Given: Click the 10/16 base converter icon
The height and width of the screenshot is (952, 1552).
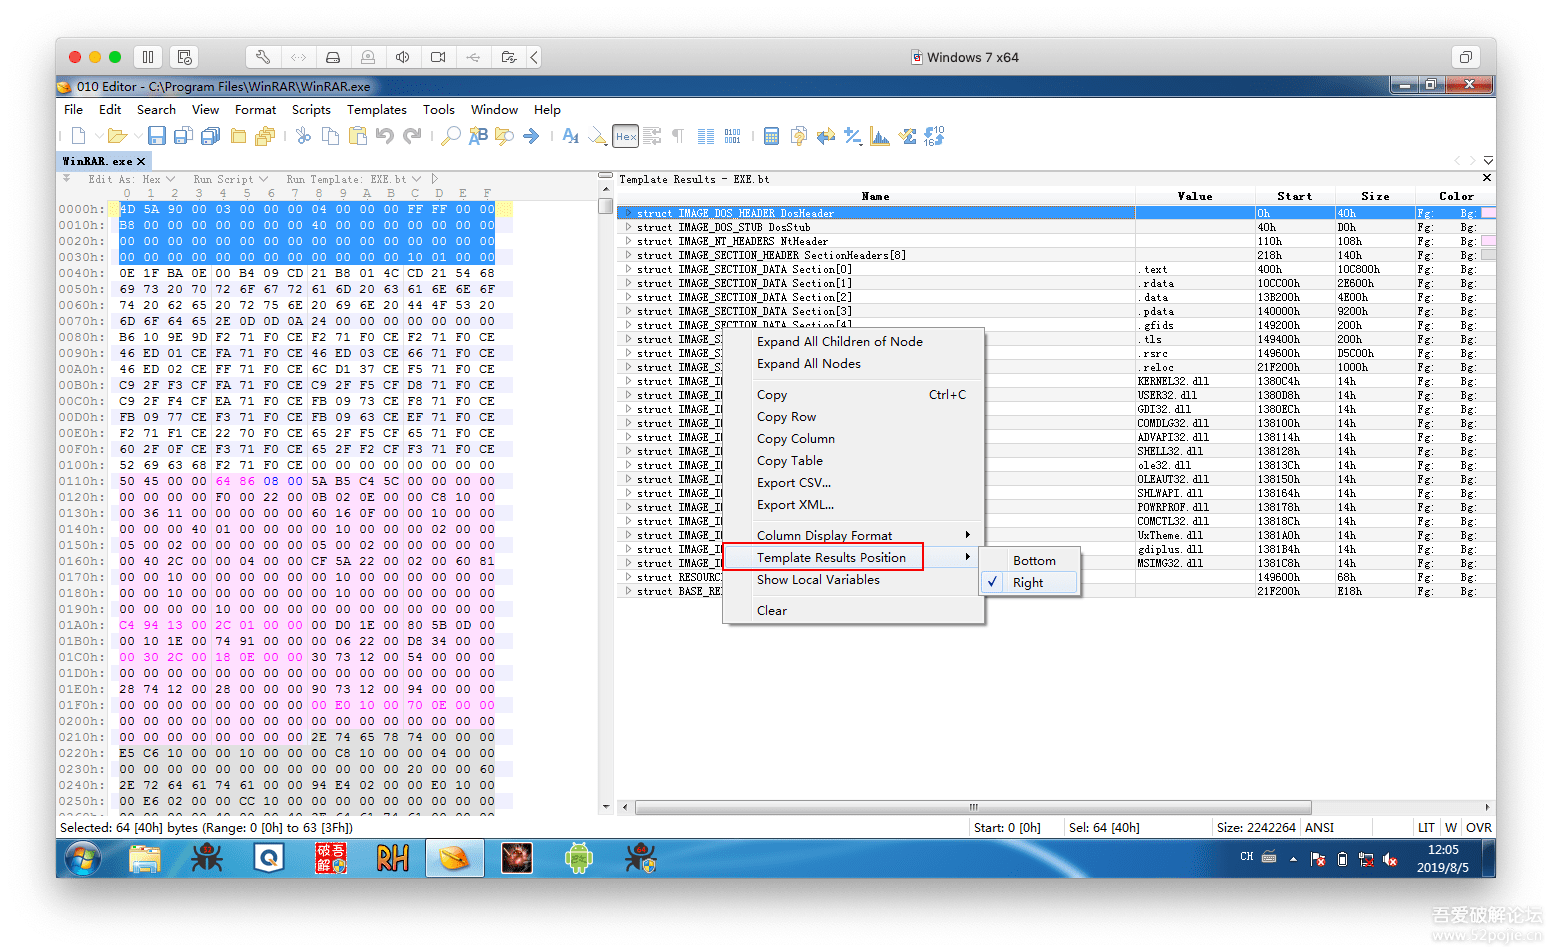Looking at the screenshot, I should coord(934,135).
